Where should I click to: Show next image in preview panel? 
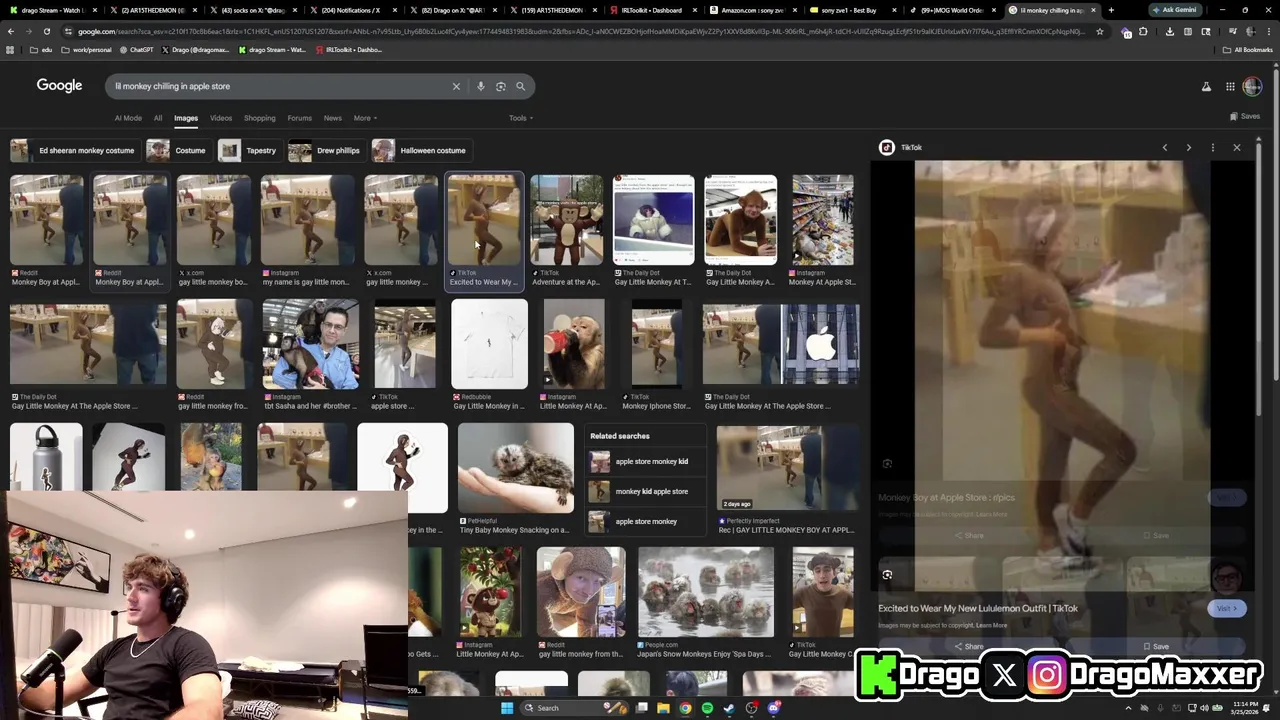coord(1188,147)
